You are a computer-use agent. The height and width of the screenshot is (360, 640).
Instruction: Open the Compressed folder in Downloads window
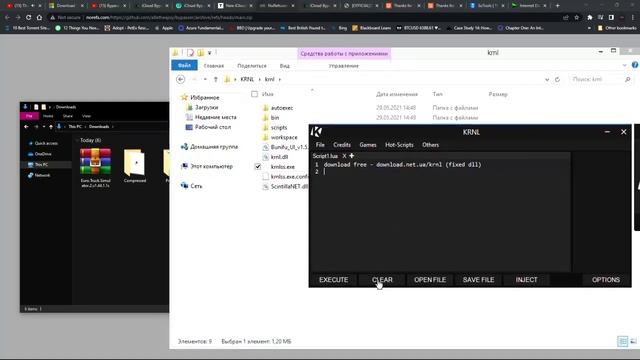point(135,166)
